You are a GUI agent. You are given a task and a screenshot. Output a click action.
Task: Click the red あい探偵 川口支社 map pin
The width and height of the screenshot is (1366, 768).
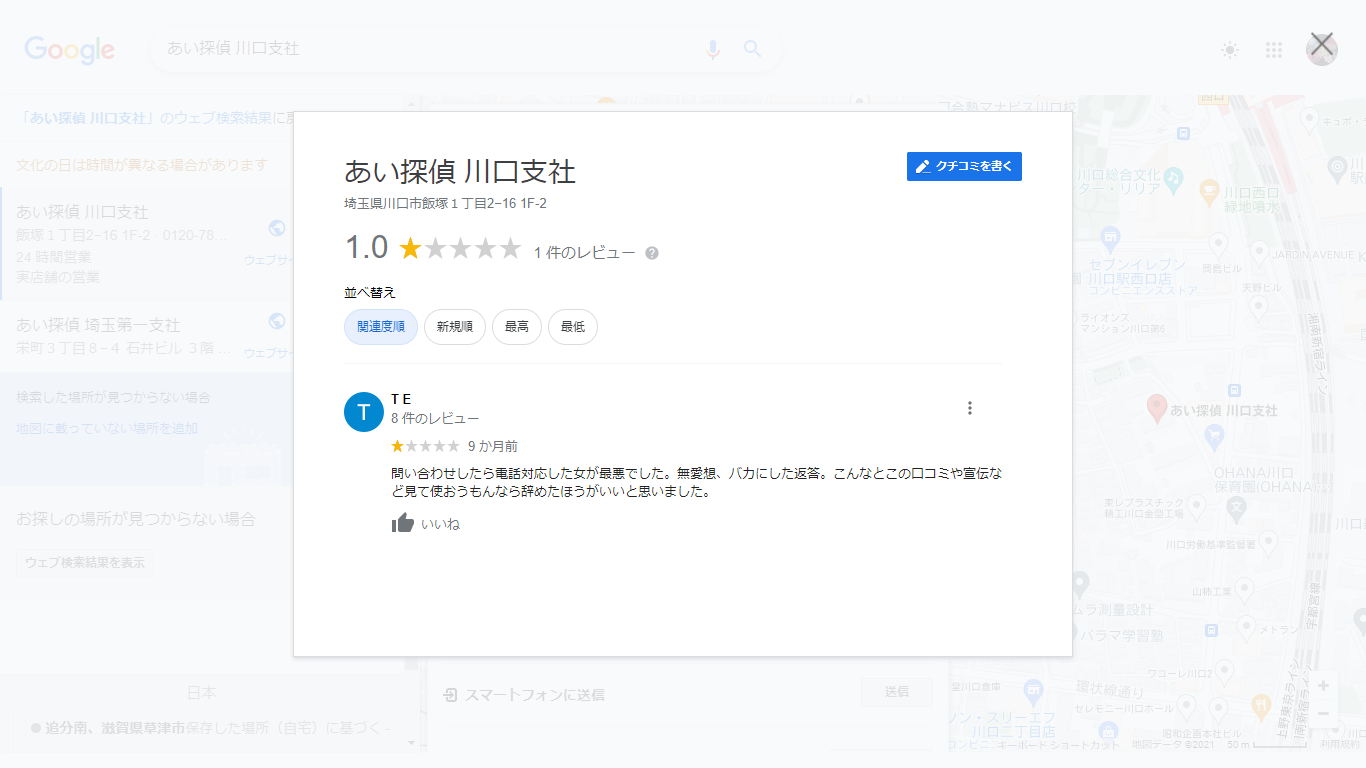[1156, 407]
